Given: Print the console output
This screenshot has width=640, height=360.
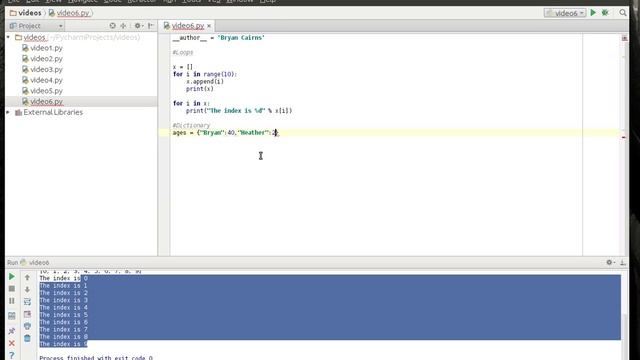Looking at the screenshot, I should [x=27, y=326].
